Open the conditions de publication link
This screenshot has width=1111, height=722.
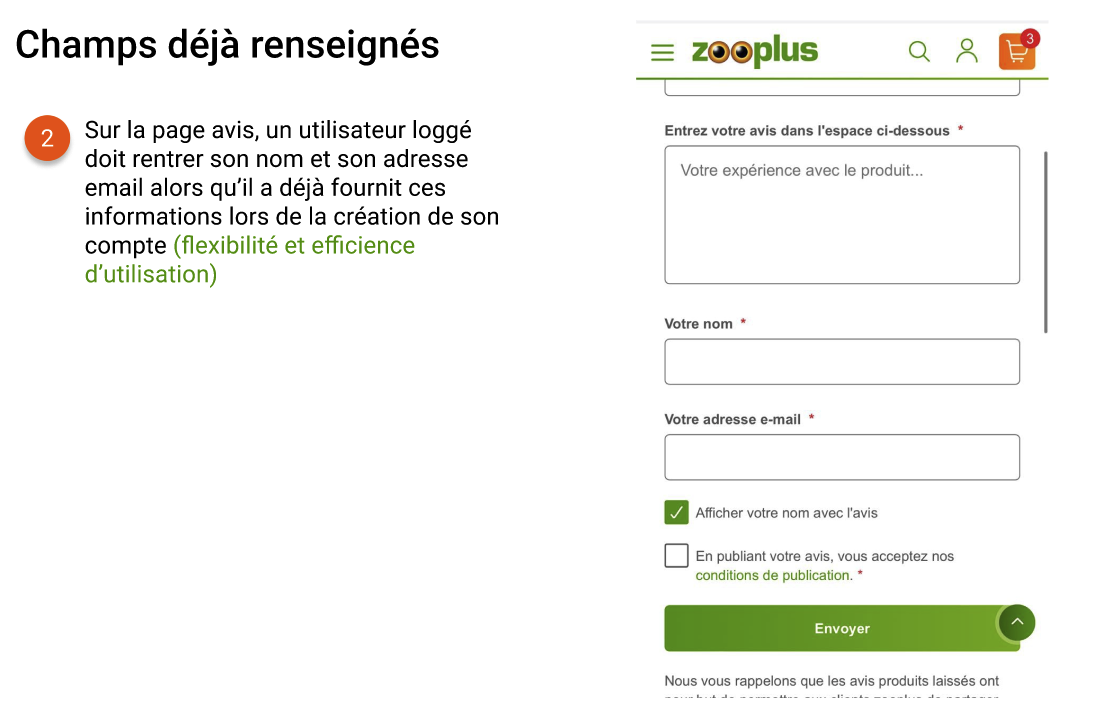774,576
